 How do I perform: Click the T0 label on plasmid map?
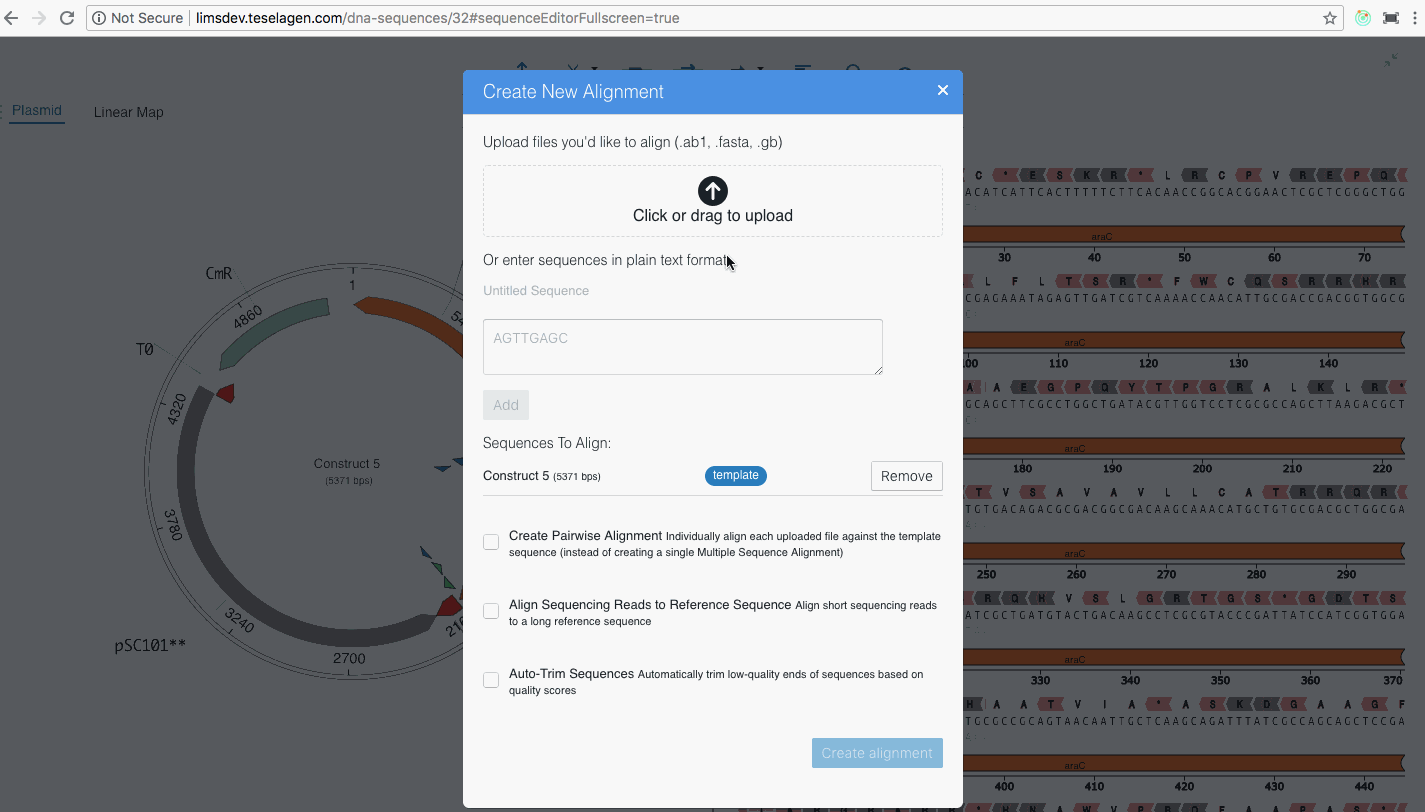coord(145,349)
